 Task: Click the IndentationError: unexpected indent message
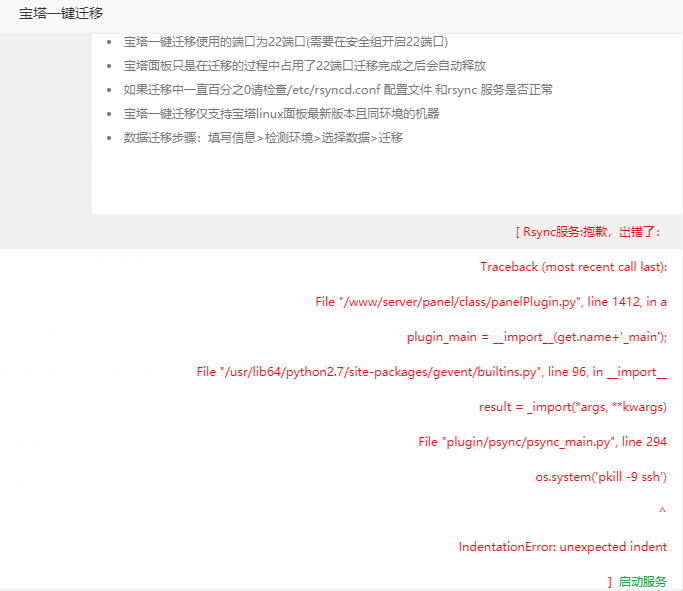tap(562, 547)
